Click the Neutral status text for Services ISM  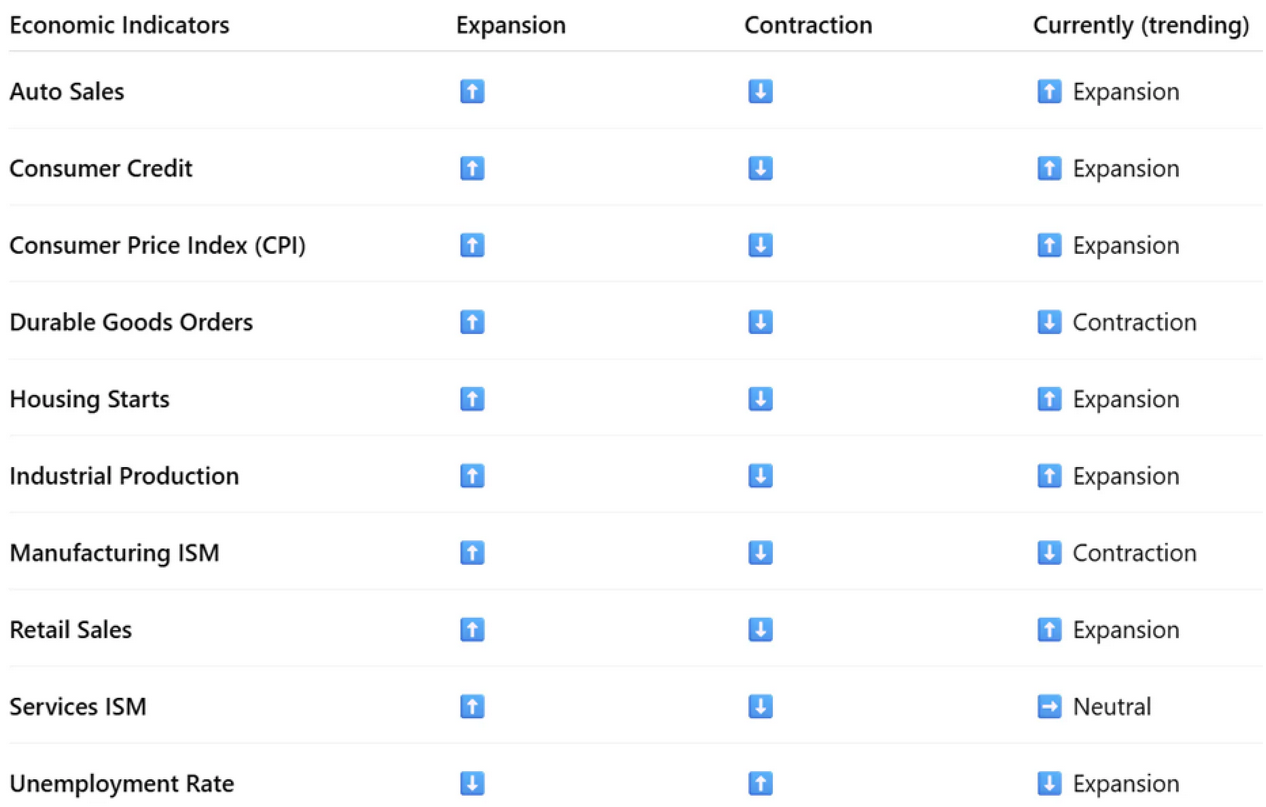[x=1112, y=707]
